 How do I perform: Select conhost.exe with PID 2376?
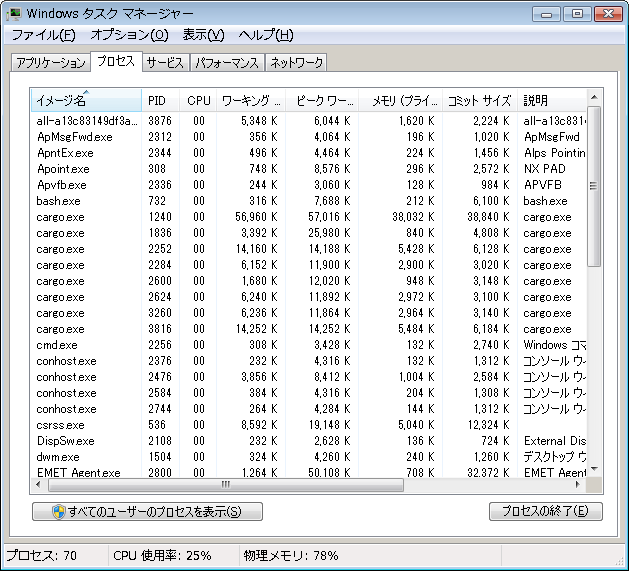(x=309, y=361)
